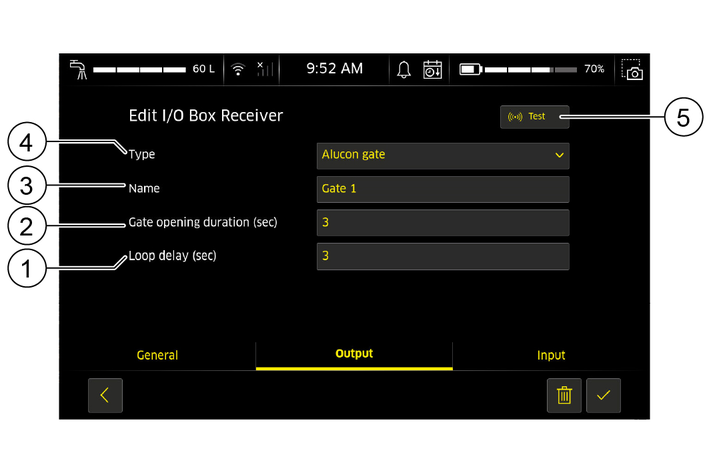Viewport: 709px width, 473px height.
Task: Select the Output tab
Action: (354, 354)
